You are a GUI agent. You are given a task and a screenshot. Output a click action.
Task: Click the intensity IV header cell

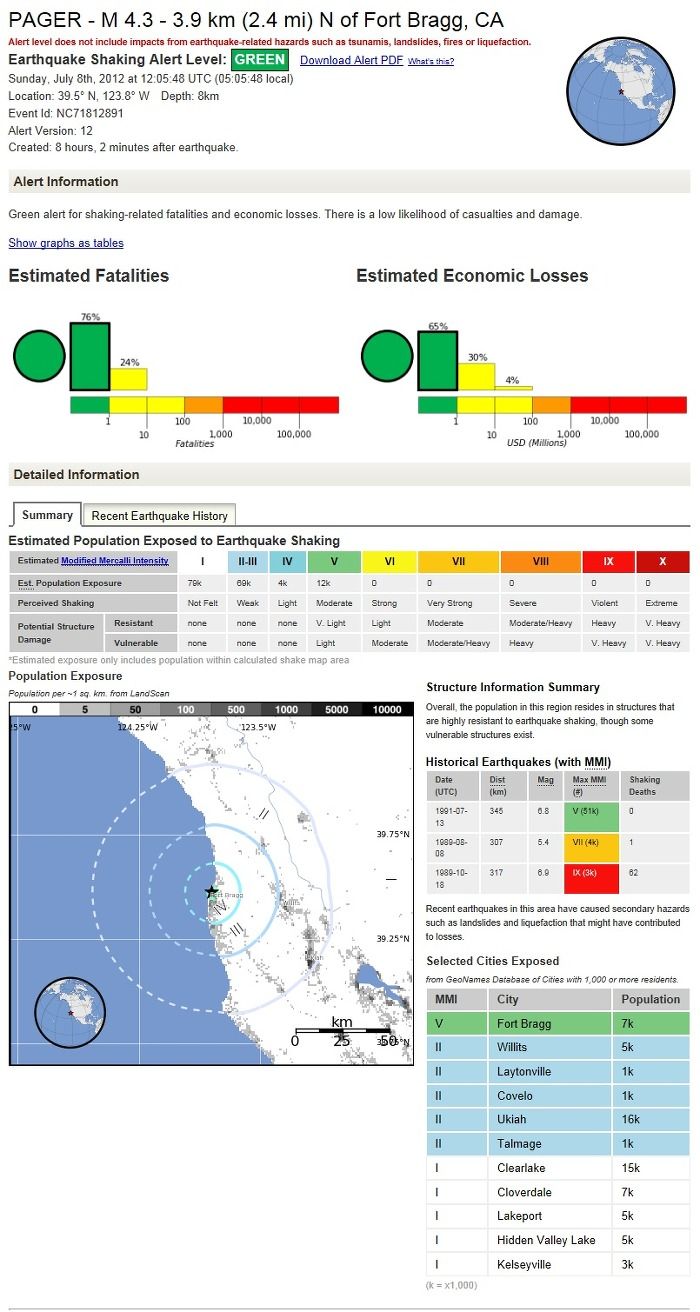[288, 562]
